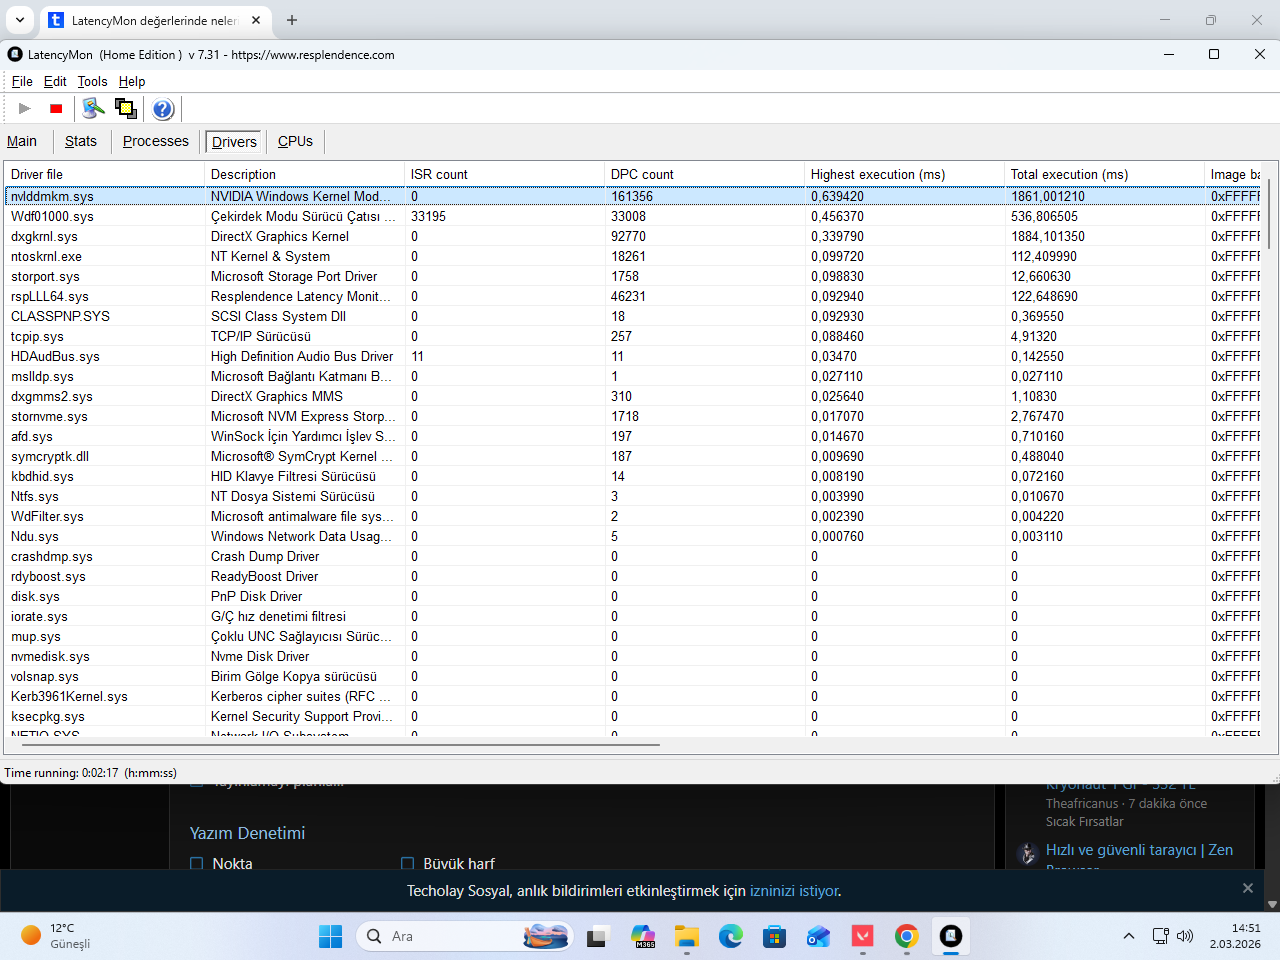1280x960 pixels.
Task: Dismiss the Techolay notification banner
Action: 1247,888
